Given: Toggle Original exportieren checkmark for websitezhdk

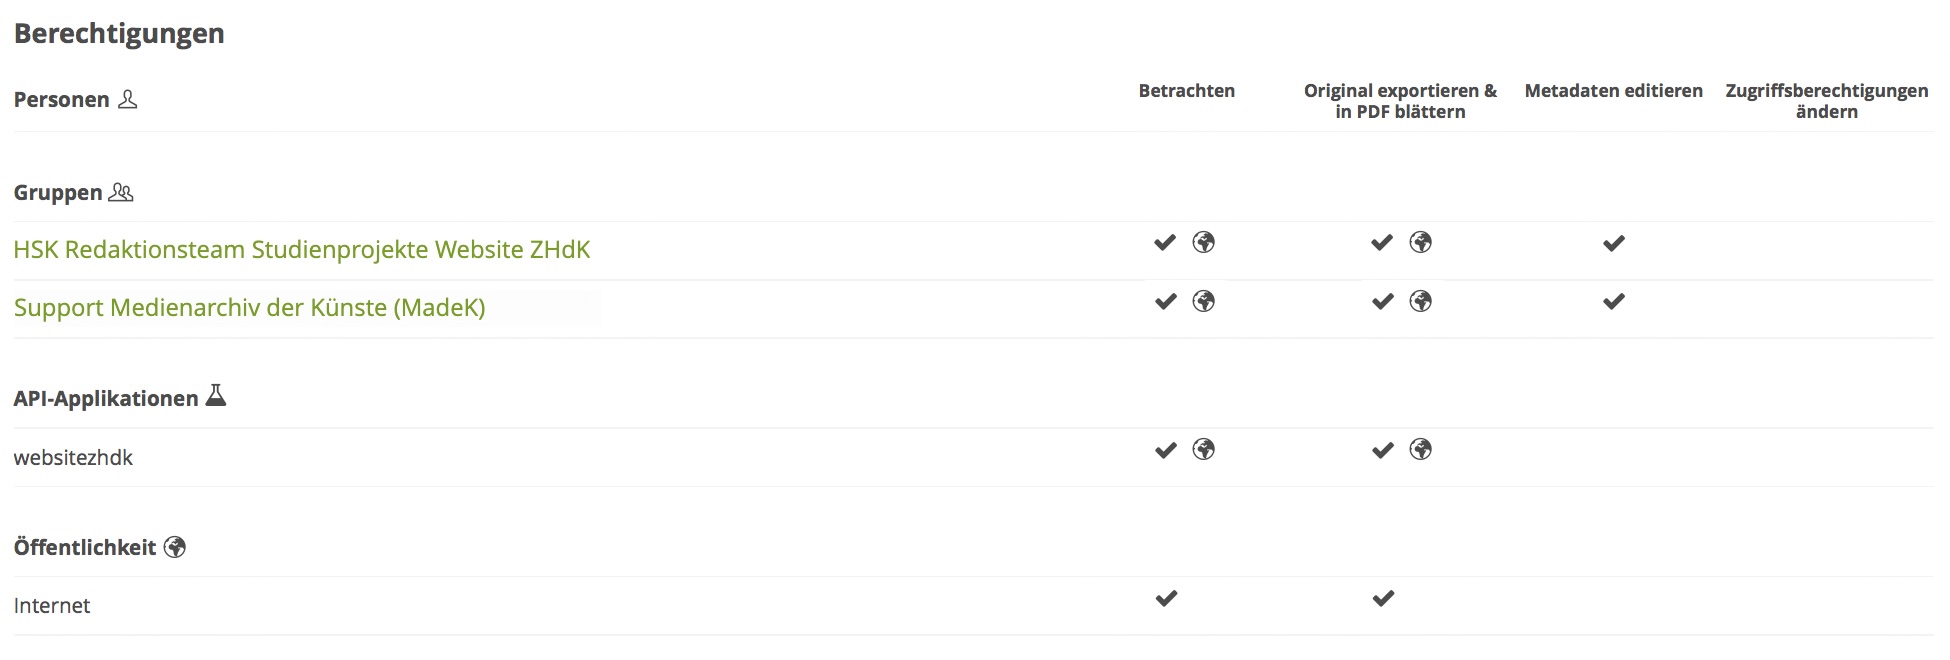Looking at the screenshot, I should 1383,450.
